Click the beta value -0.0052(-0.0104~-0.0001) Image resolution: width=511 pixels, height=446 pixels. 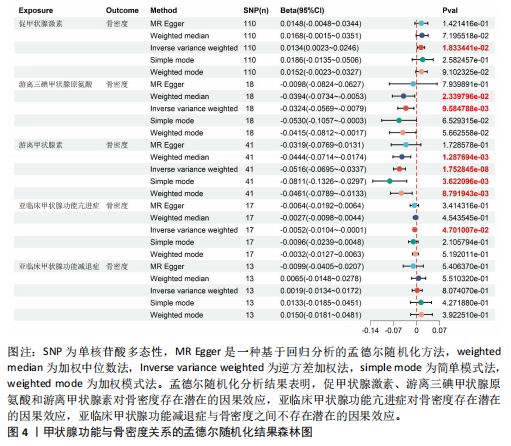click(x=323, y=230)
